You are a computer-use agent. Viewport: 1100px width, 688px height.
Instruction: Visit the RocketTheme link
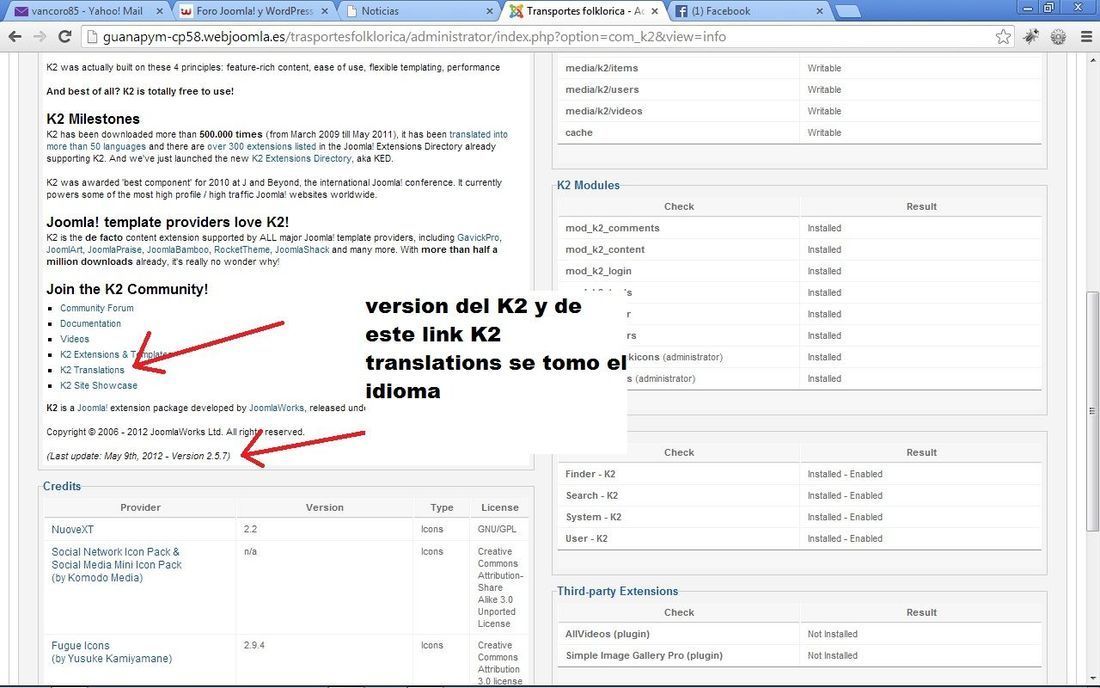coord(242,250)
